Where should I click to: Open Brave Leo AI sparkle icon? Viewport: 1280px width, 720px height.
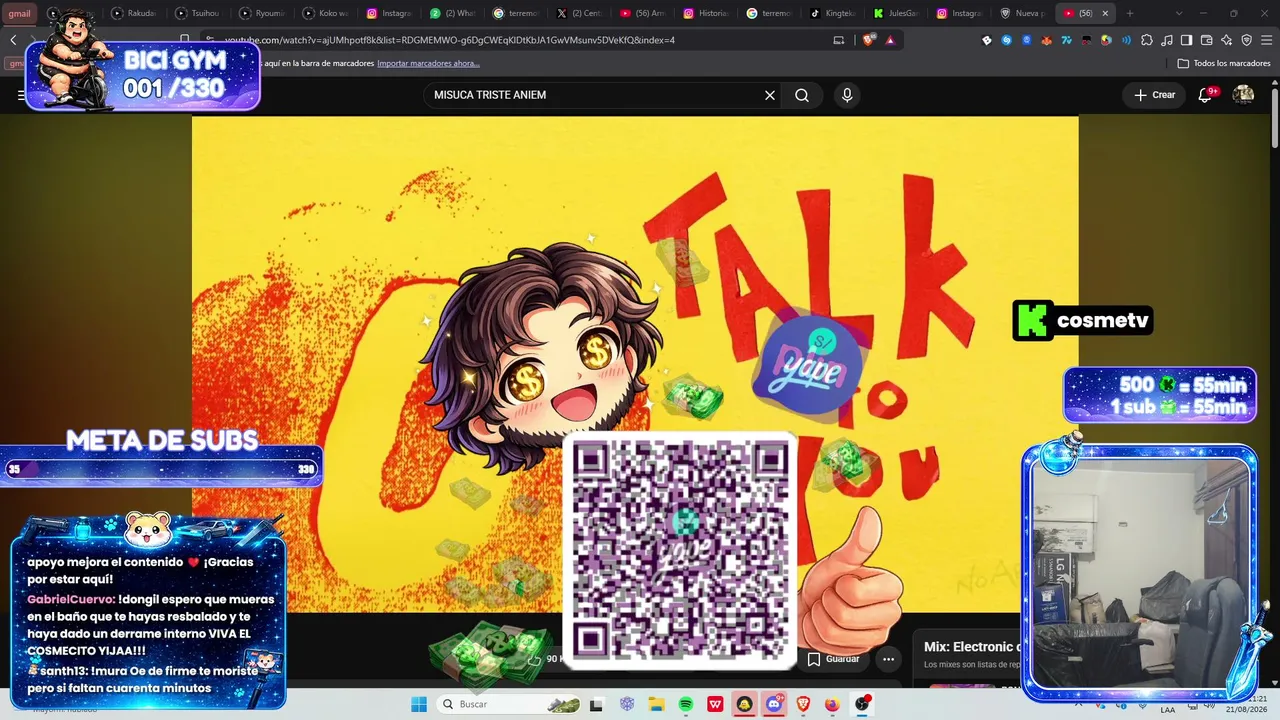tap(1226, 40)
